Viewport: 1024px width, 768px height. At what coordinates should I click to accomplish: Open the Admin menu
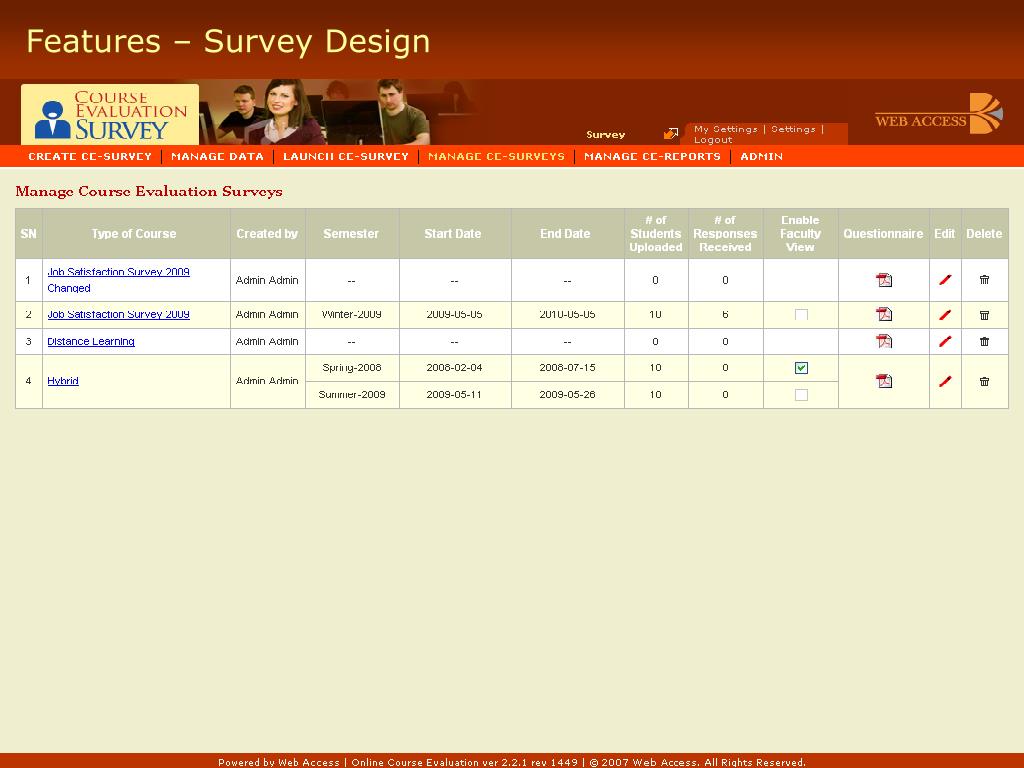[x=761, y=157]
